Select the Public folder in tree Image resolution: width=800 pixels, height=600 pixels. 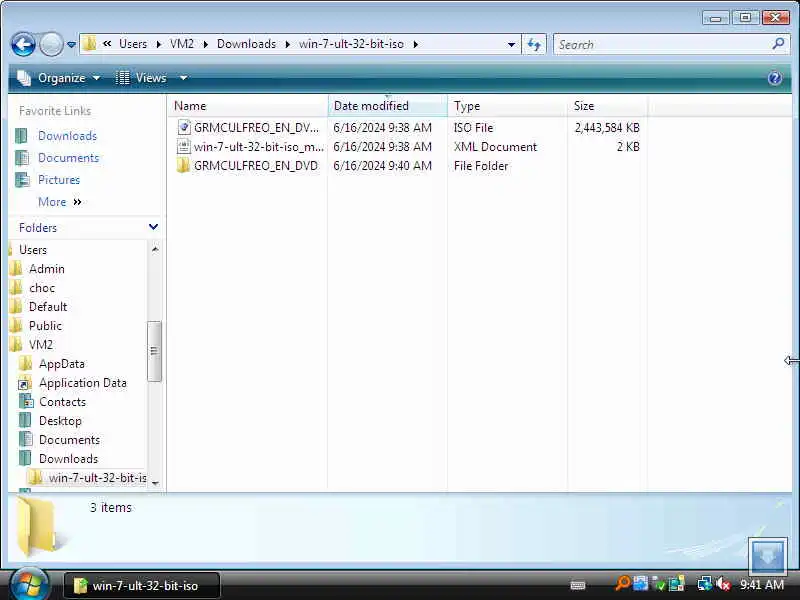pyautogui.click(x=45, y=326)
